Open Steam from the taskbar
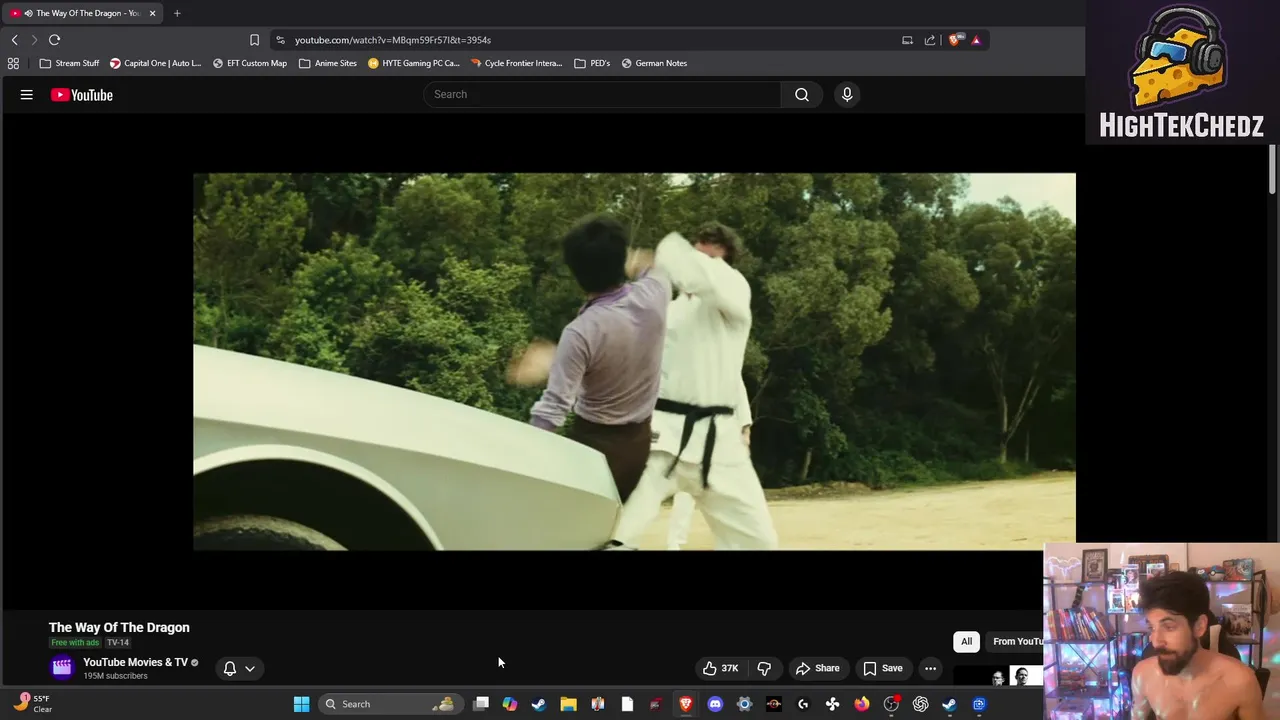Viewport: 1280px width, 720px height. coord(539,704)
